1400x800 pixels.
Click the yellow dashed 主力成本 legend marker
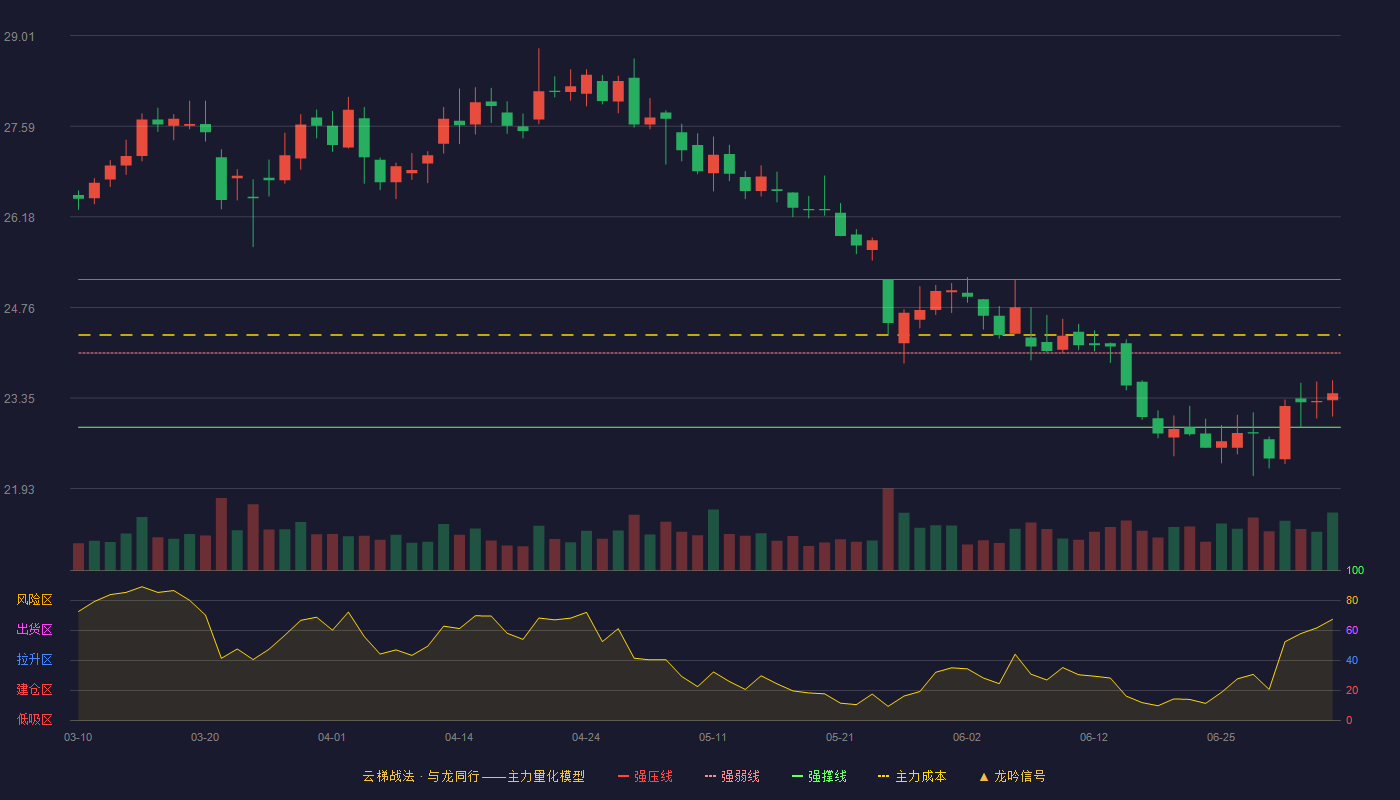pos(883,776)
